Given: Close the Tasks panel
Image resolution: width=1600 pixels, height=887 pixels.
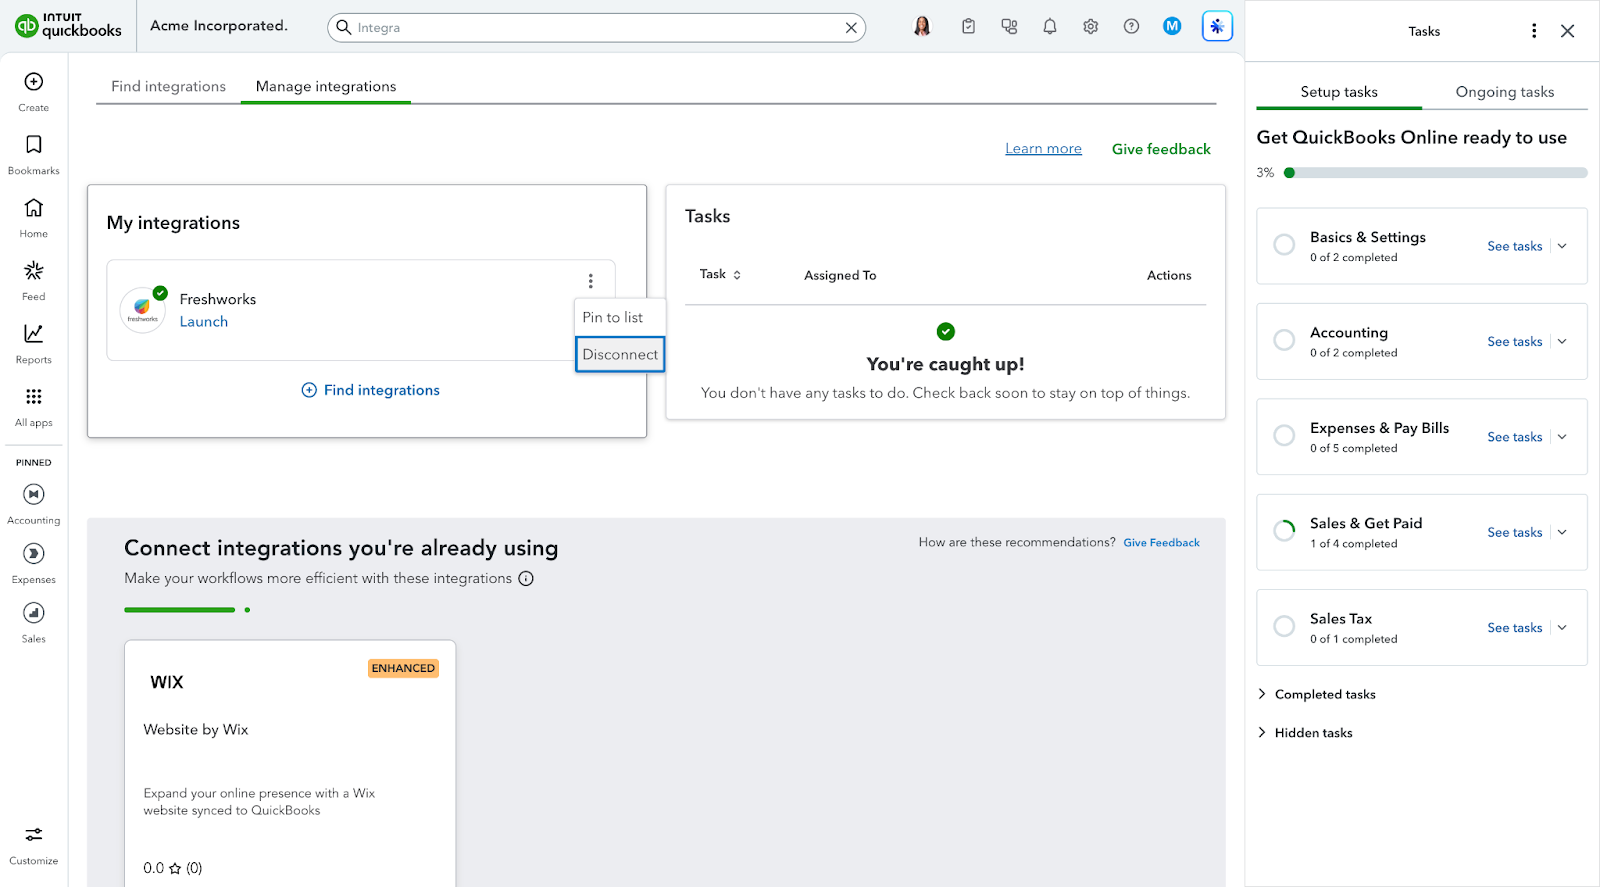Looking at the screenshot, I should point(1567,31).
